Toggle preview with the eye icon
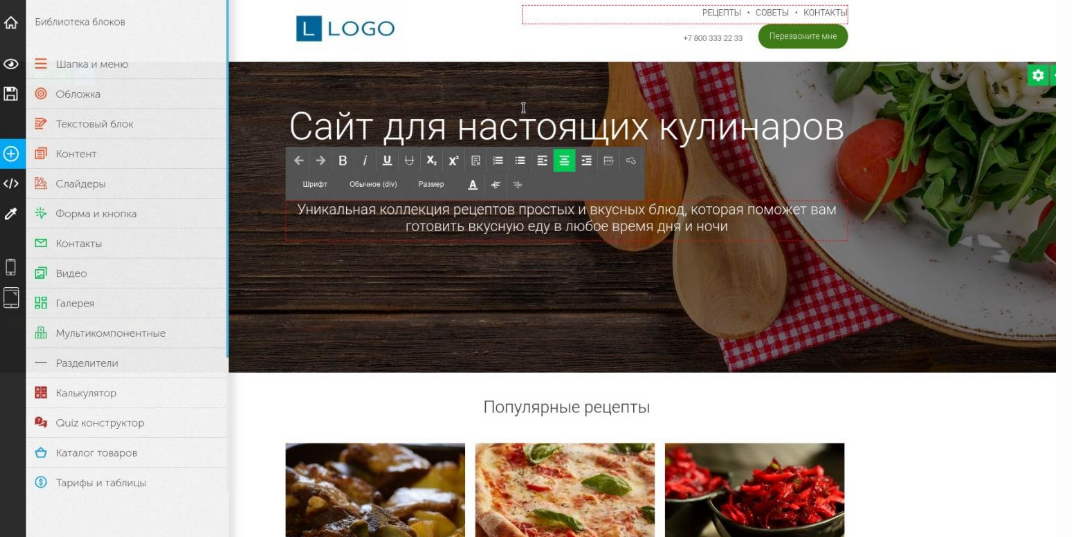The height and width of the screenshot is (537, 1072). (x=11, y=64)
